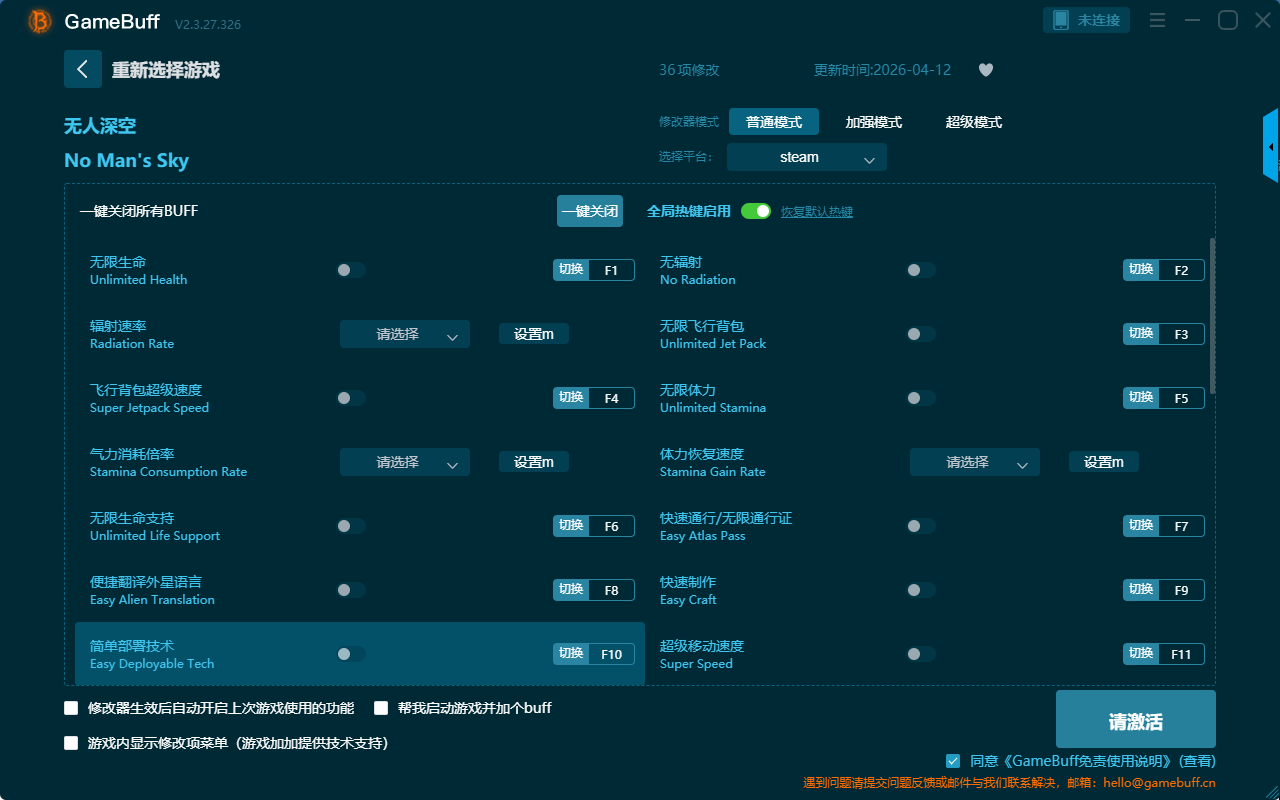This screenshot has width=1280, height=800.
Task: Expand the Stamina Gain Rate dropdown
Action: click(975, 462)
